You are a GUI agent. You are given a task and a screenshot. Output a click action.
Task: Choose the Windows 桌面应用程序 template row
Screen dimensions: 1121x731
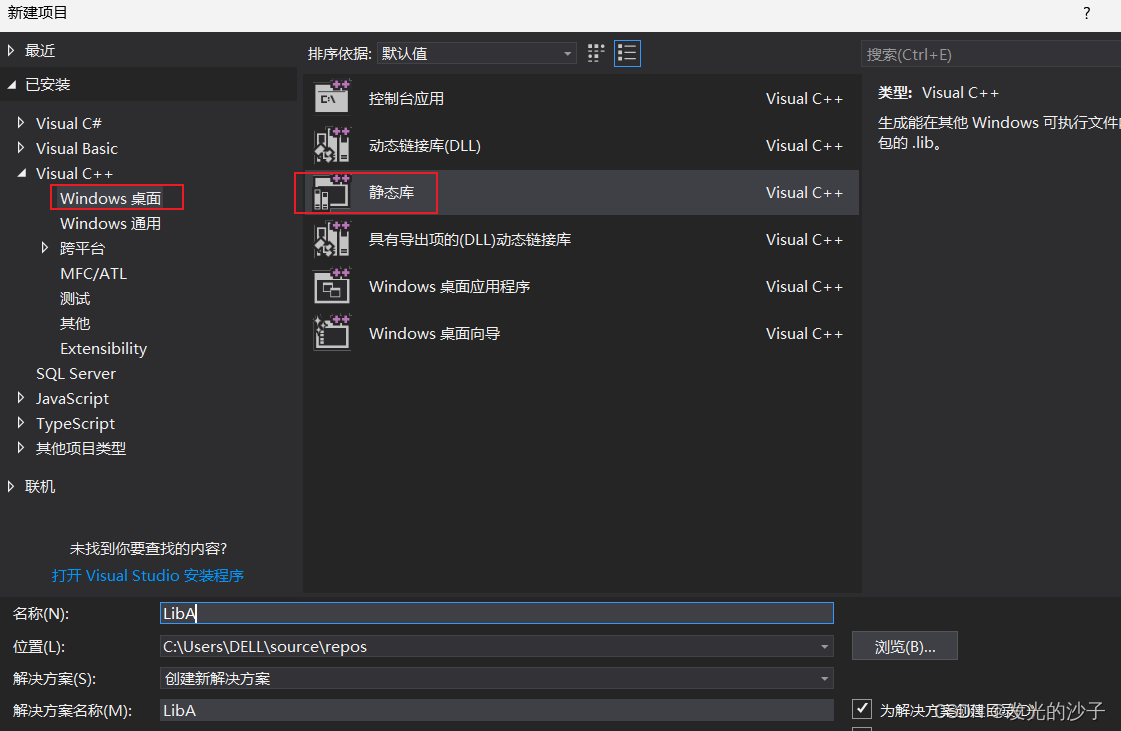click(581, 286)
